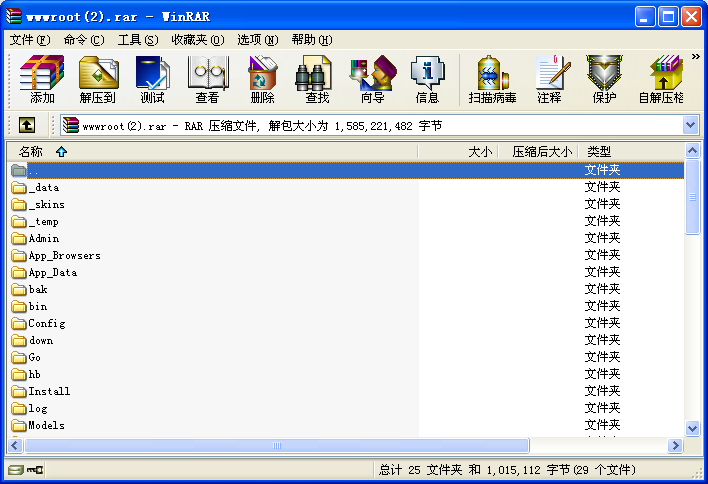
Task: Click the _skins folder icon
Action: tap(19, 205)
